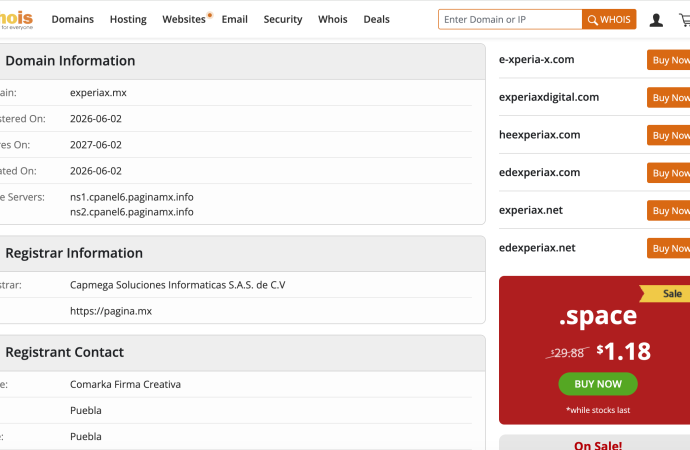Click the Whois logo in the header

[x=16, y=20]
